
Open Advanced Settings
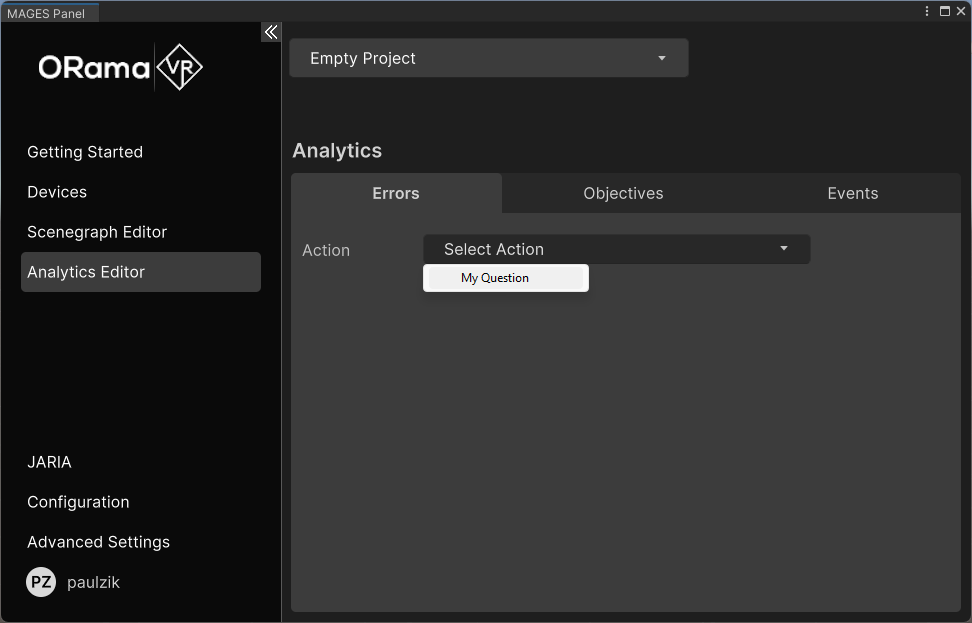(98, 542)
